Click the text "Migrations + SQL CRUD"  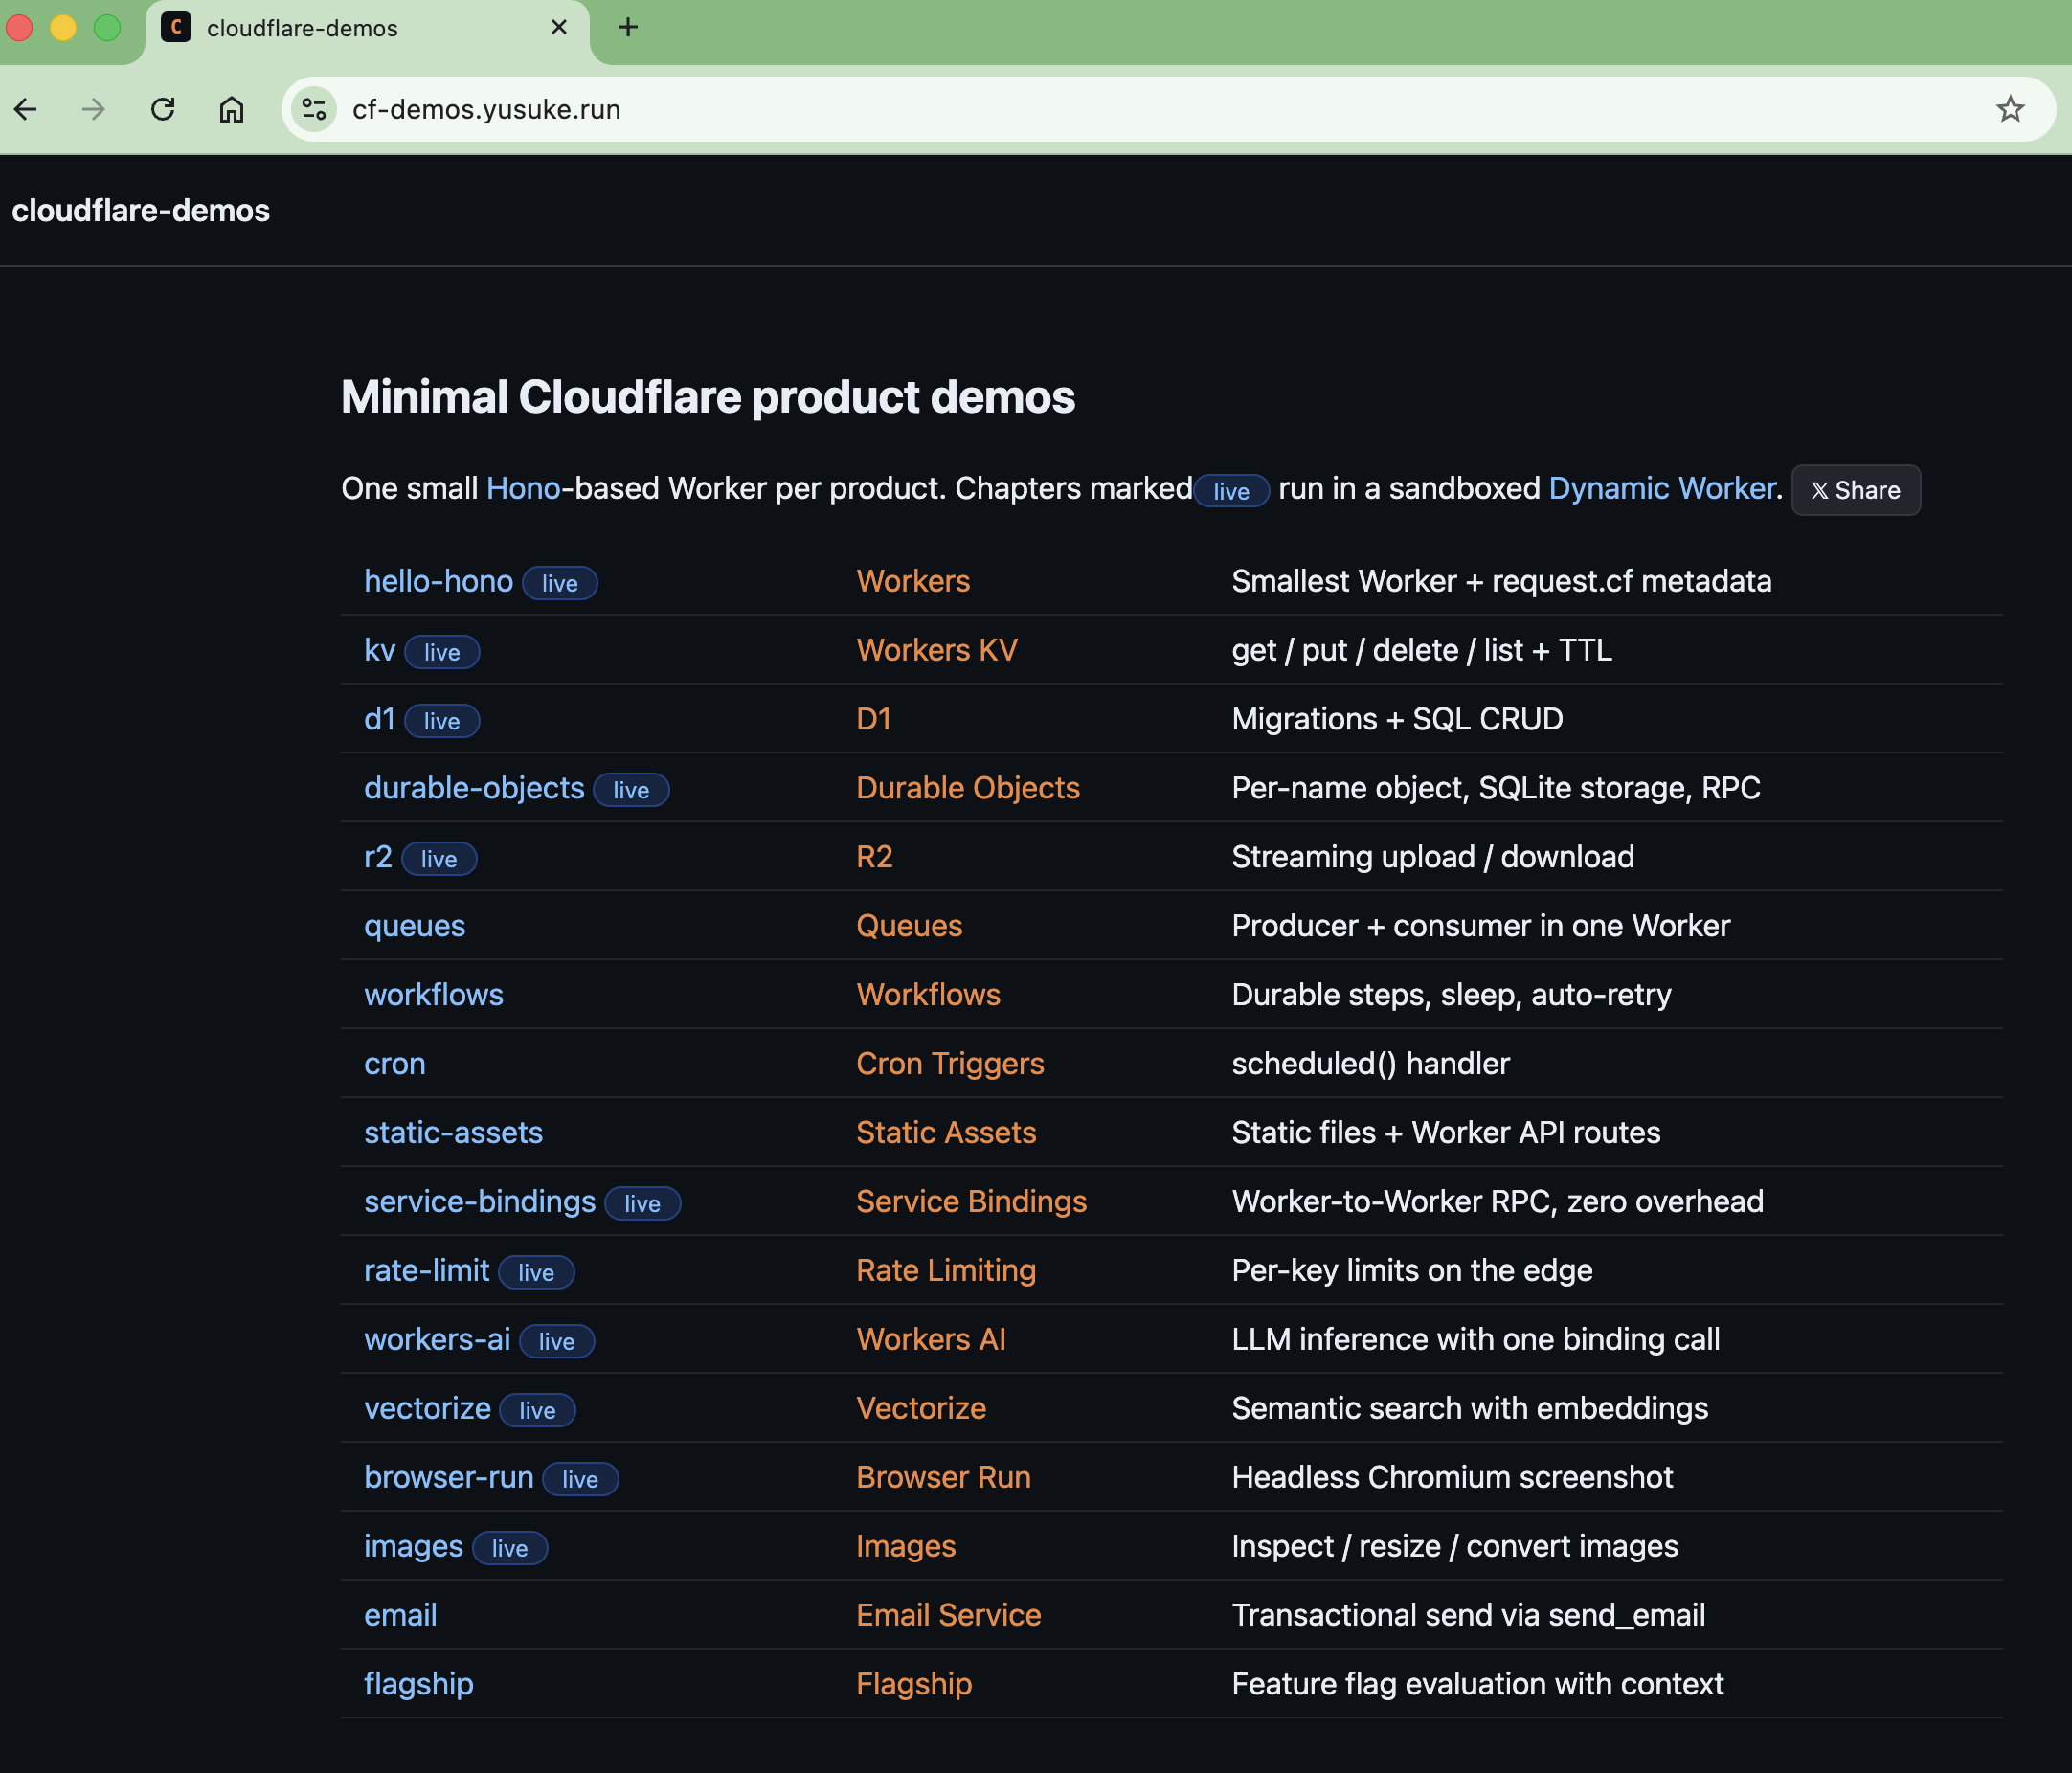(x=1398, y=719)
